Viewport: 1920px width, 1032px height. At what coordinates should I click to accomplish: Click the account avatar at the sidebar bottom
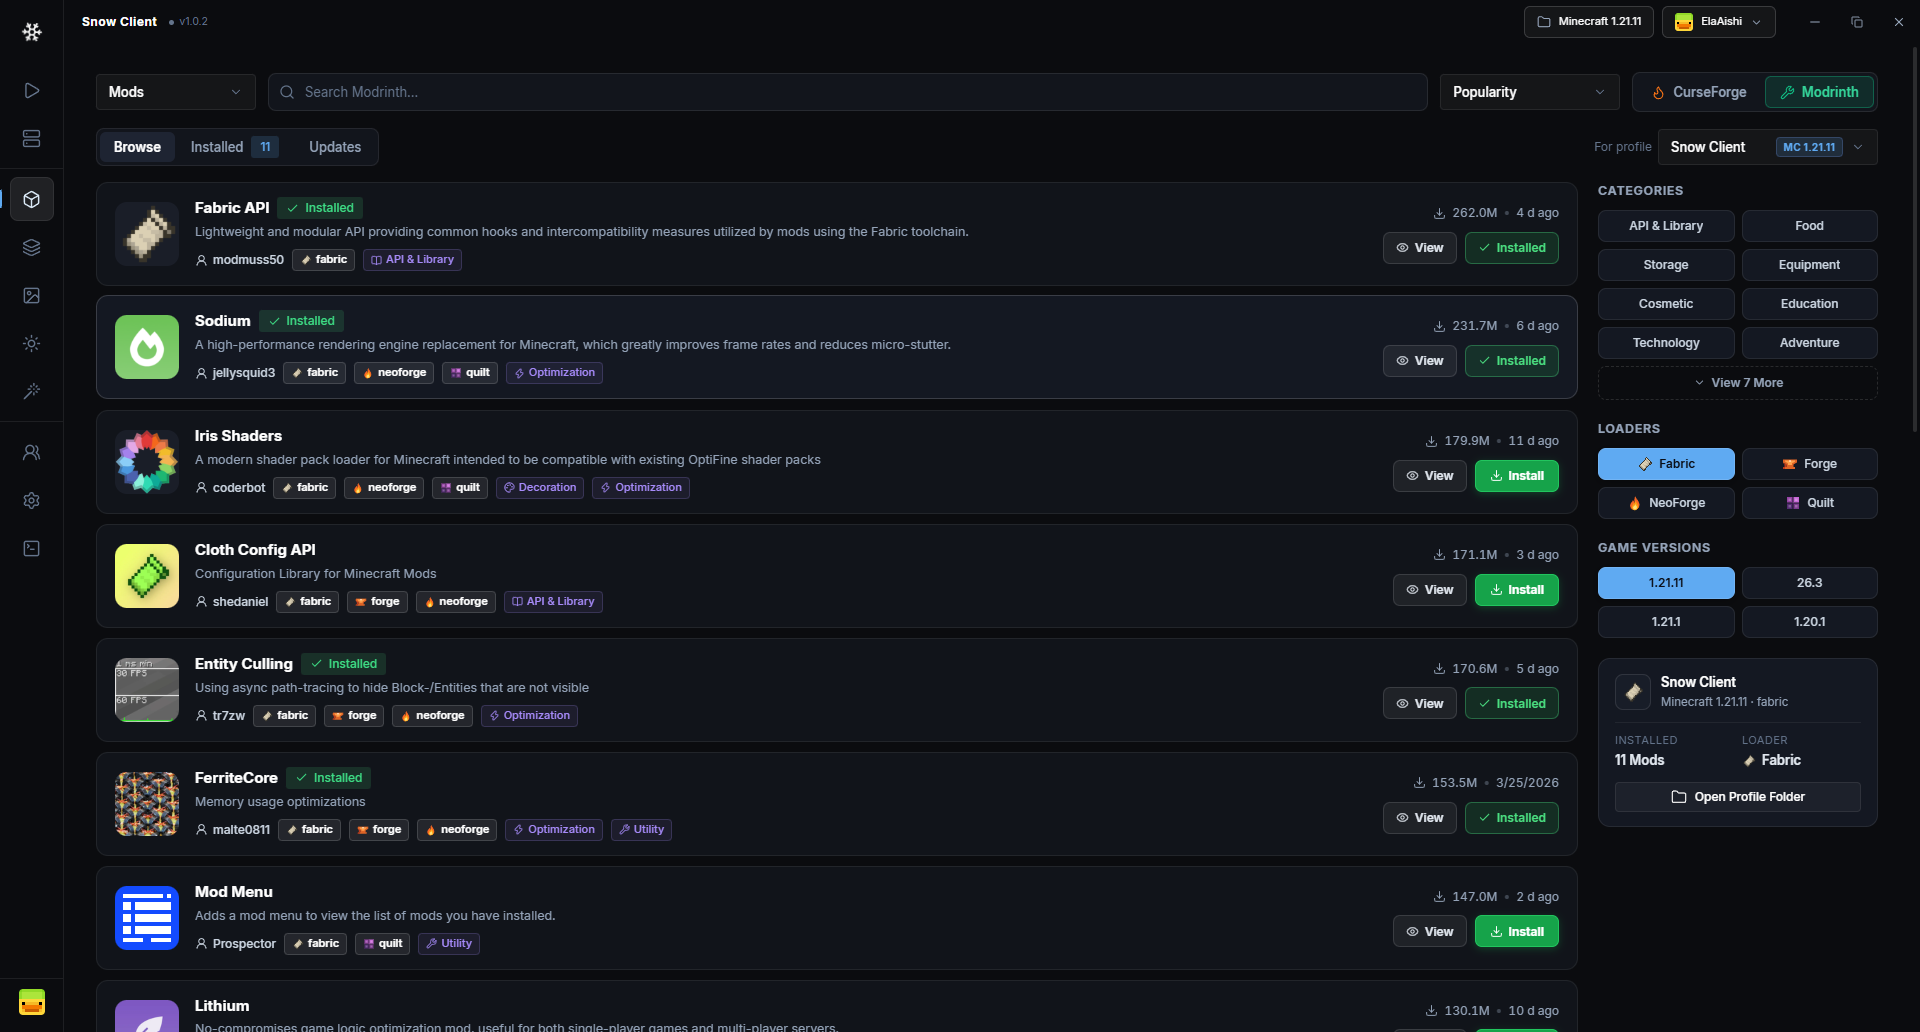tap(32, 1002)
